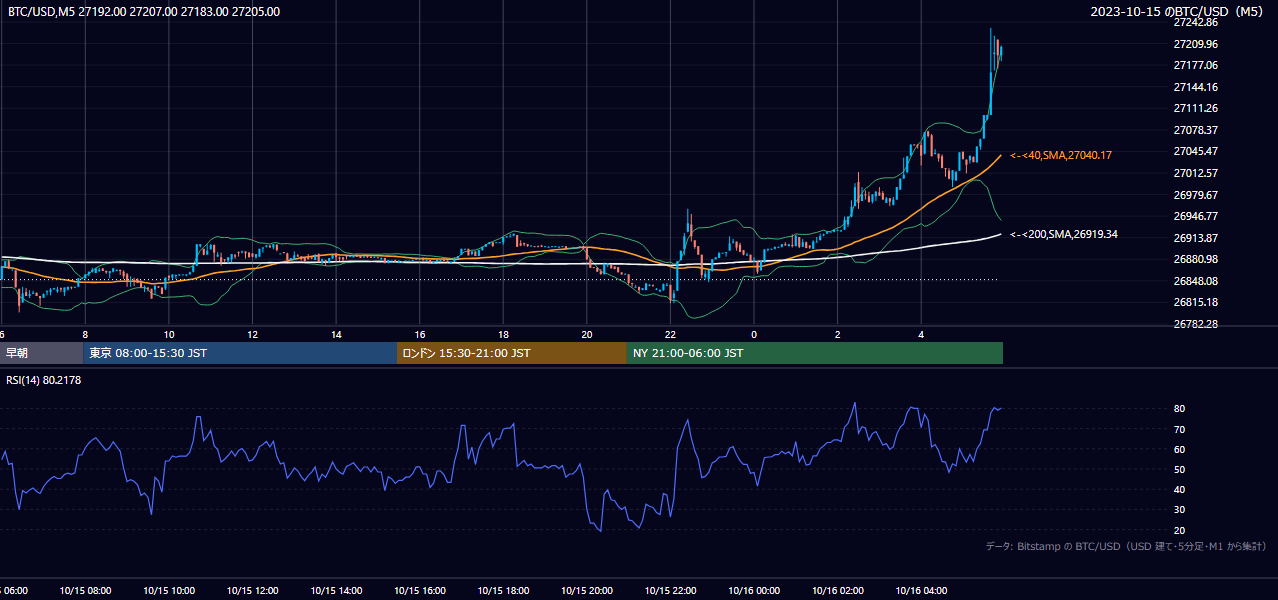
Task: Click hour label 10 below price chart
Action: (169, 335)
